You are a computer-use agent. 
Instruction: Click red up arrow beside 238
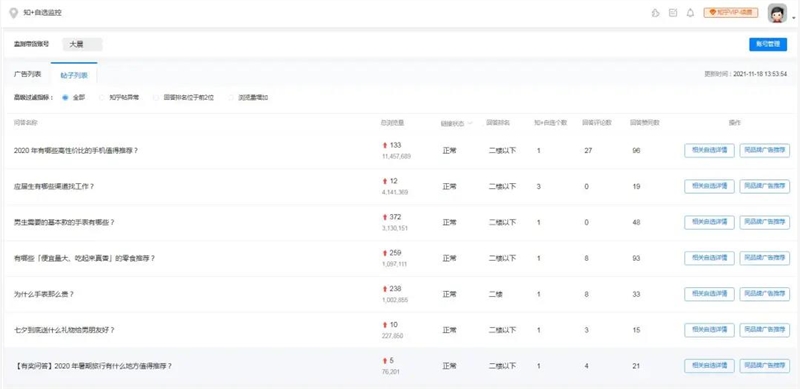[x=385, y=289]
